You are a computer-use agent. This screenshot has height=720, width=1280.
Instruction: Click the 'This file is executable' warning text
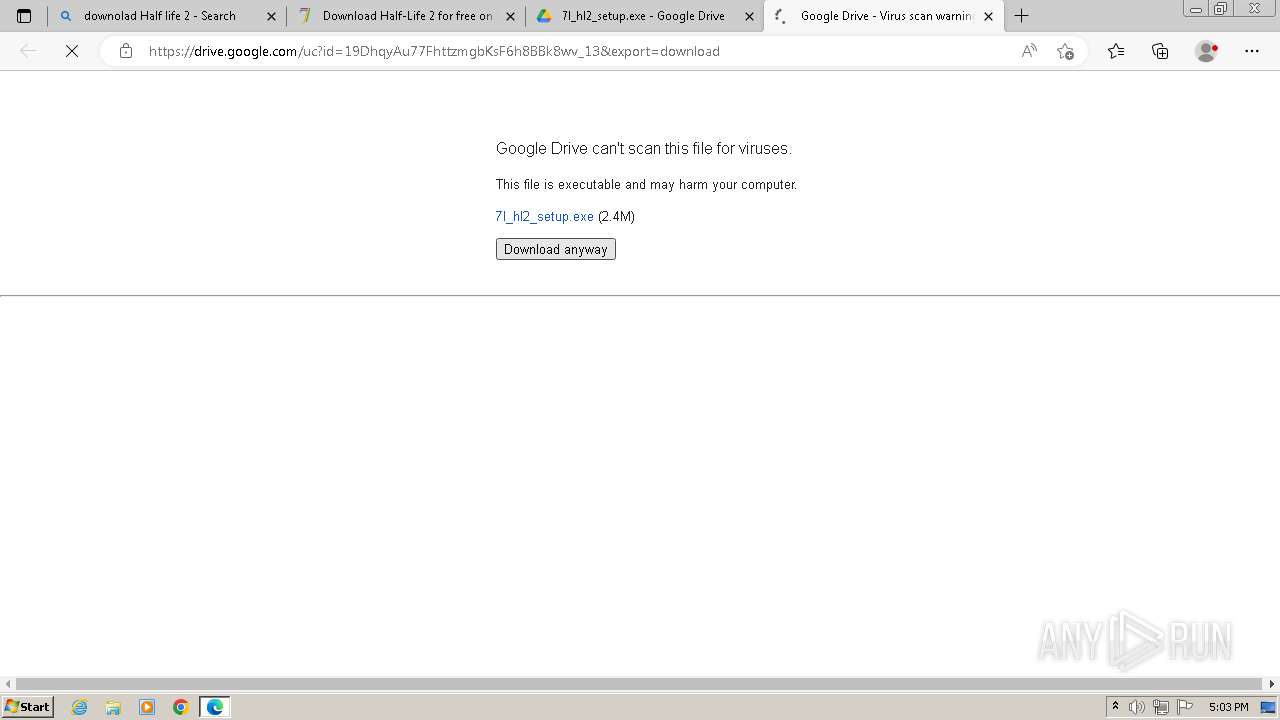pyautogui.click(x=646, y=185)
